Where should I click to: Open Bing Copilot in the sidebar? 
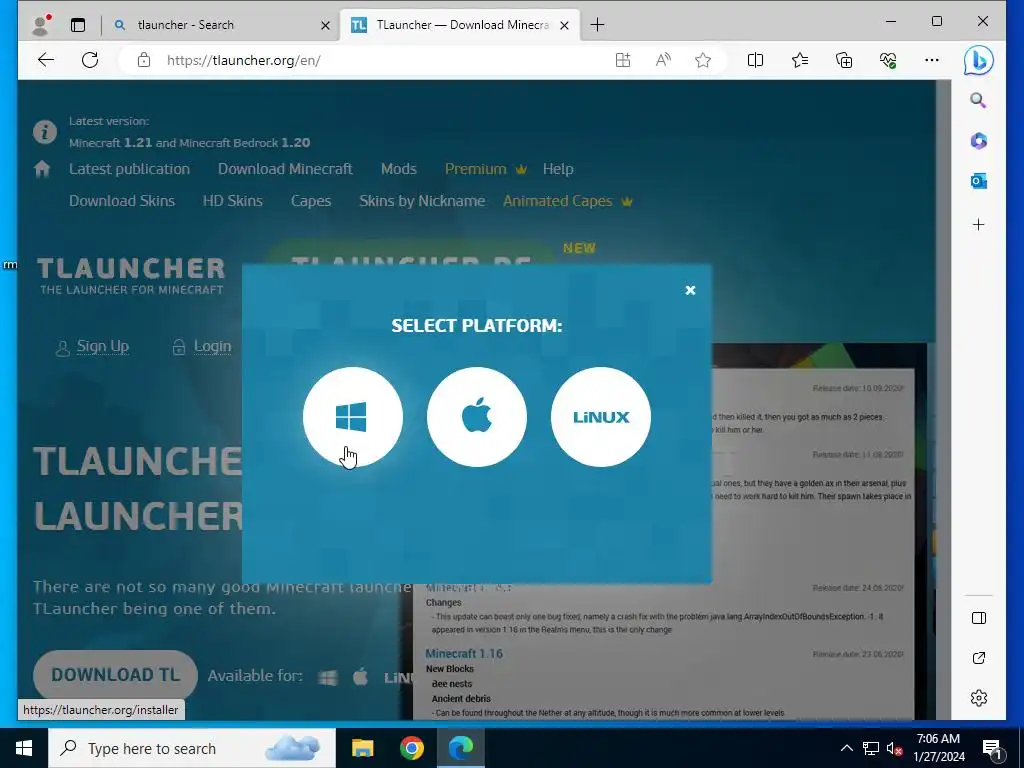(978, 61)
